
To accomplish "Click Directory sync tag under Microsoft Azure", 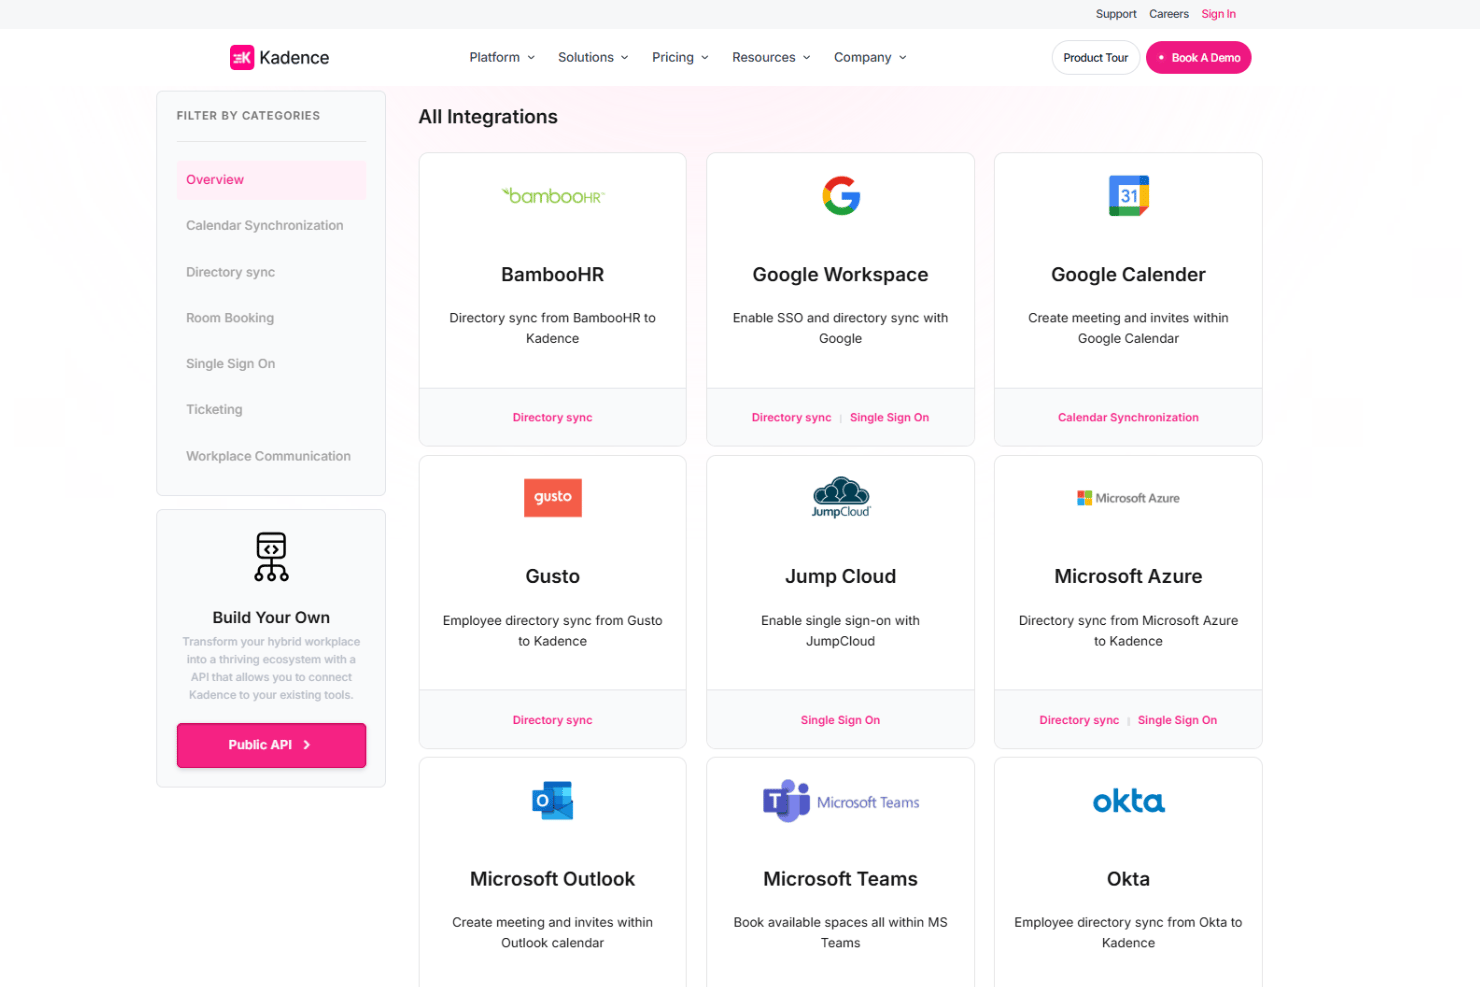I will coord(1079,720).
